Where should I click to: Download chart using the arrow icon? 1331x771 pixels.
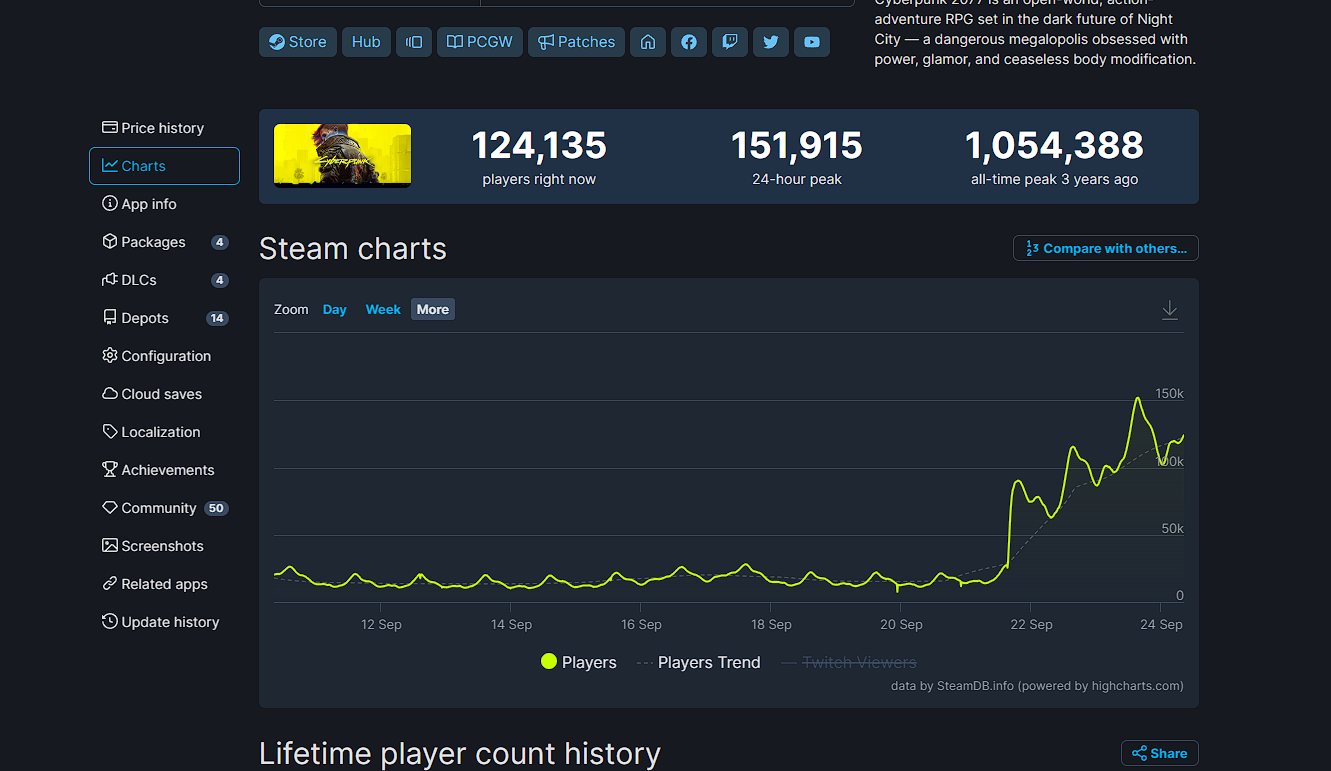[1169, 310]
